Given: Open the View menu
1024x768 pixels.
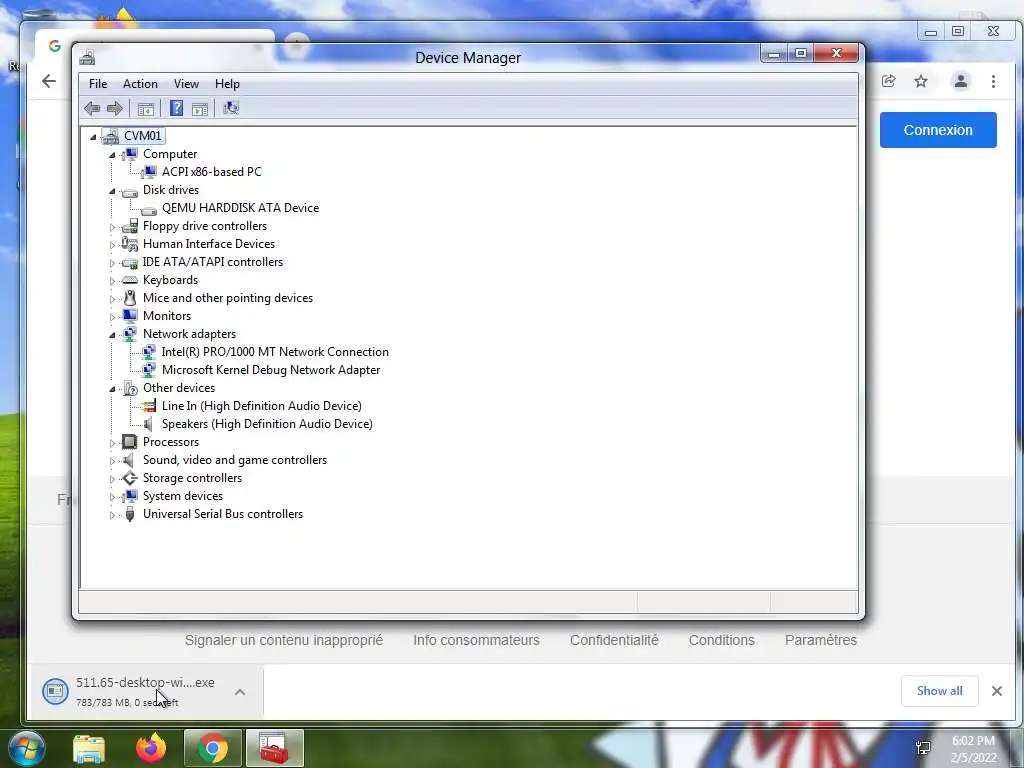Looking at the screenshot, I should 186,84.
